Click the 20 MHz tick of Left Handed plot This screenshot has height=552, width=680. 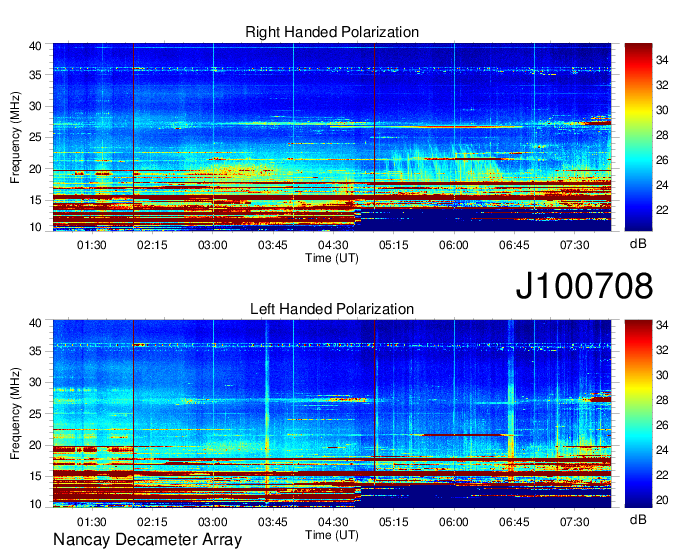pyautogui.click(x=35, y=445)
